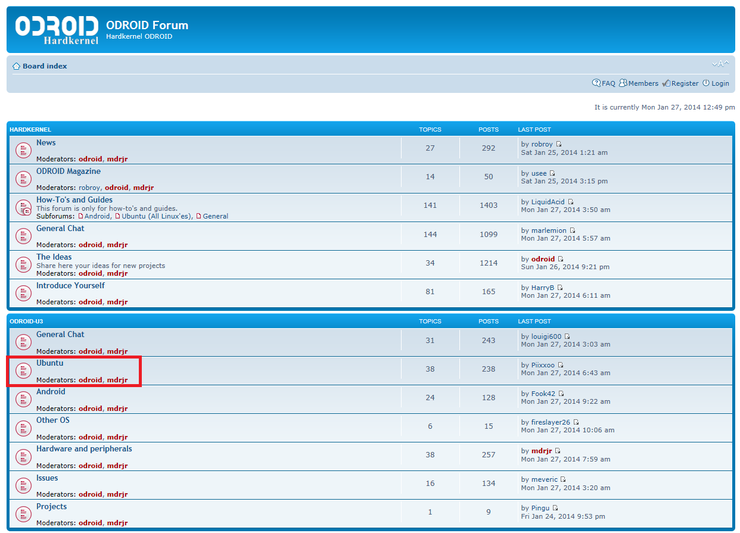
Task: Click the home icon beside Board index
Action: coord(17,66)
